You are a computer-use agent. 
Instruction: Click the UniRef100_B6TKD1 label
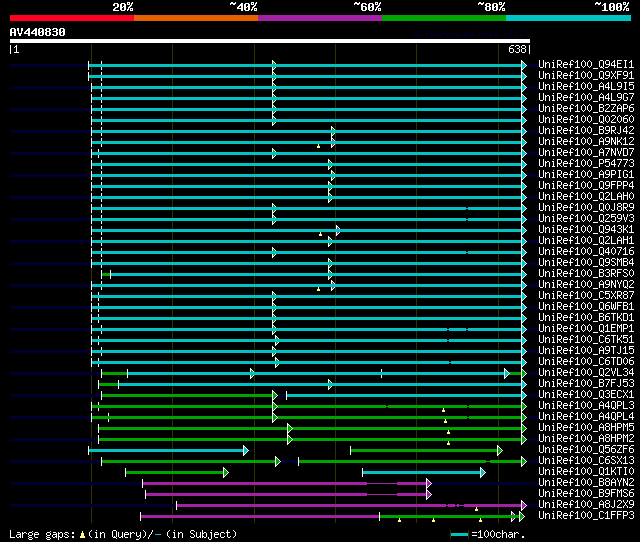tap(586, 318)
